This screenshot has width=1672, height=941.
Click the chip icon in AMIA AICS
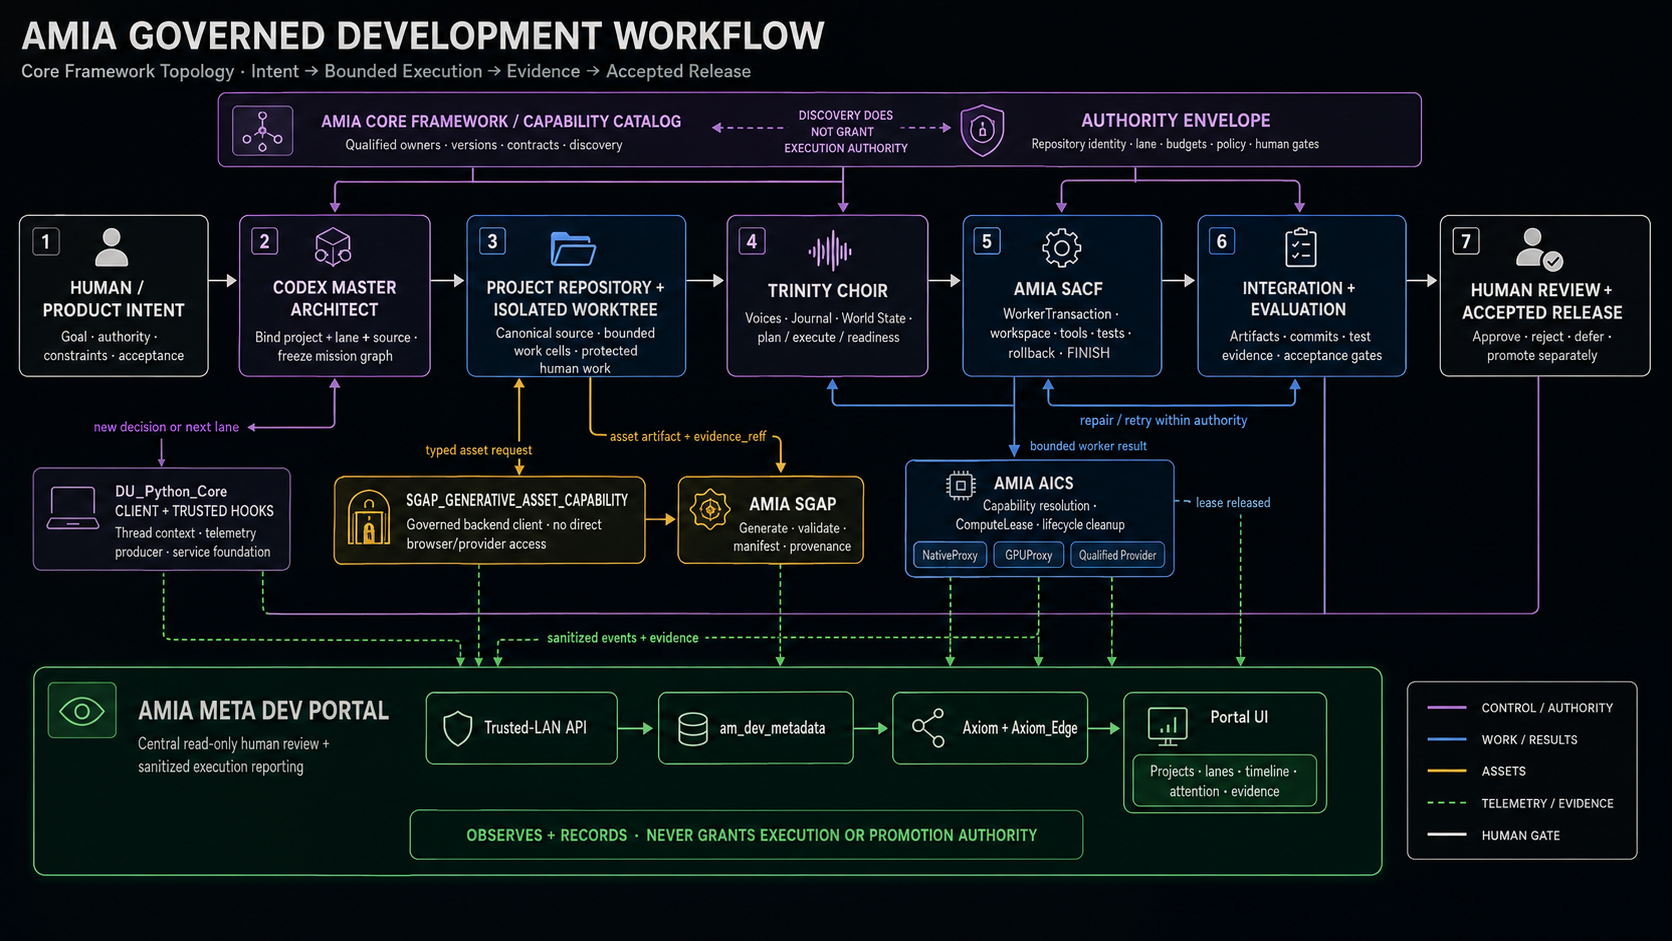click(x=960, y=485)
